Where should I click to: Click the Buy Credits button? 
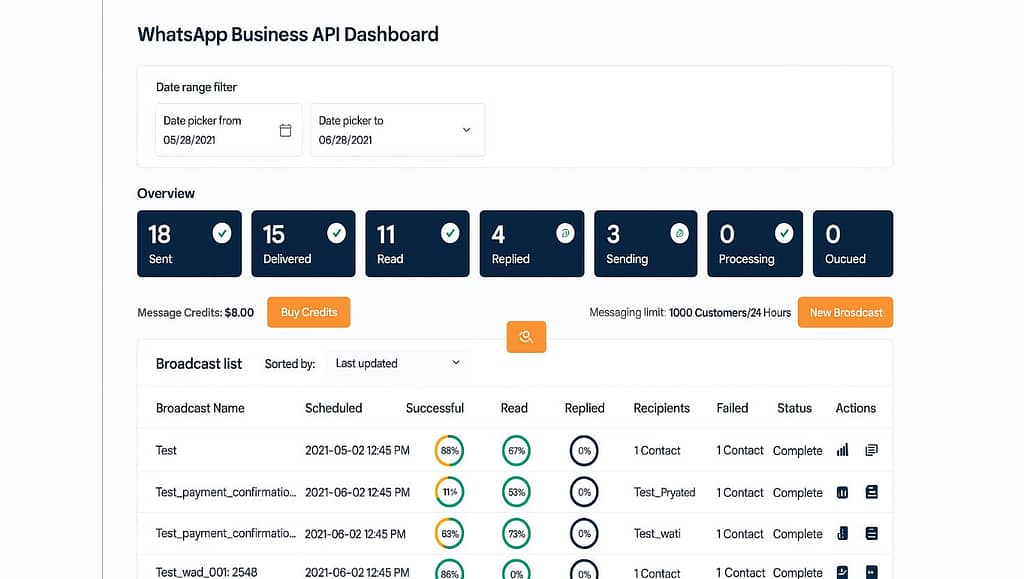tap(309, 312)
